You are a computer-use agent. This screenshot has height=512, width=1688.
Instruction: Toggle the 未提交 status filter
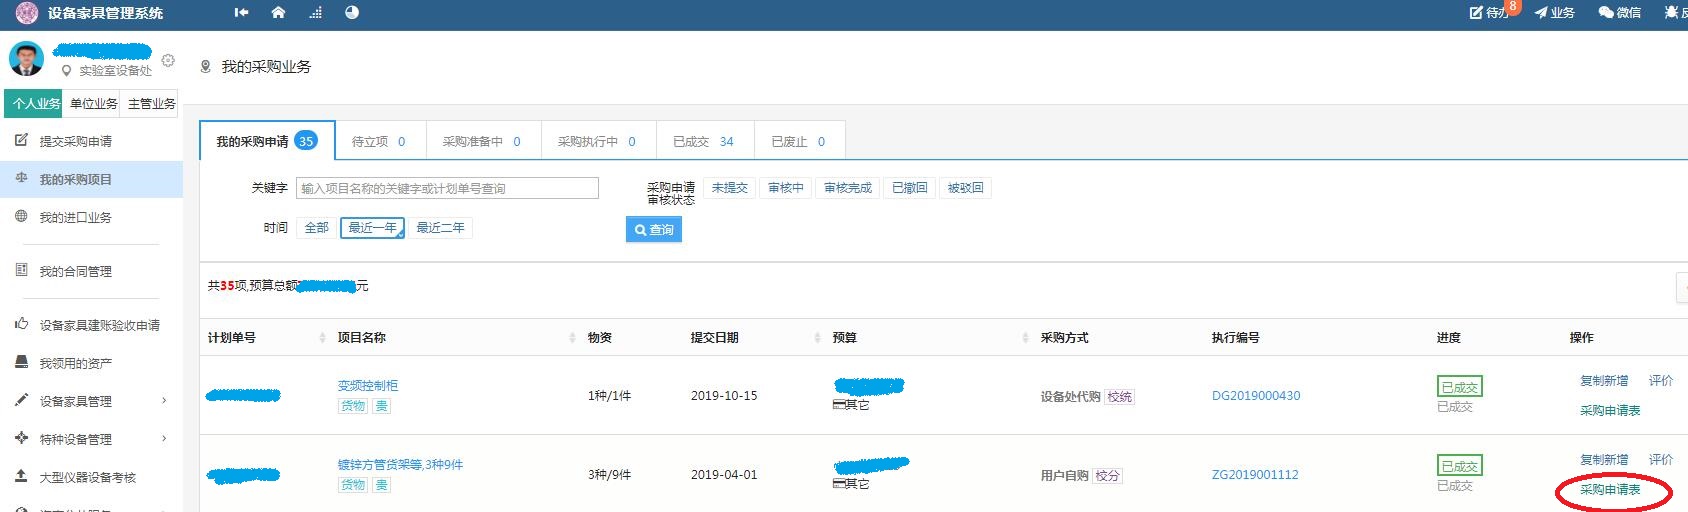(x=729, y=188)
